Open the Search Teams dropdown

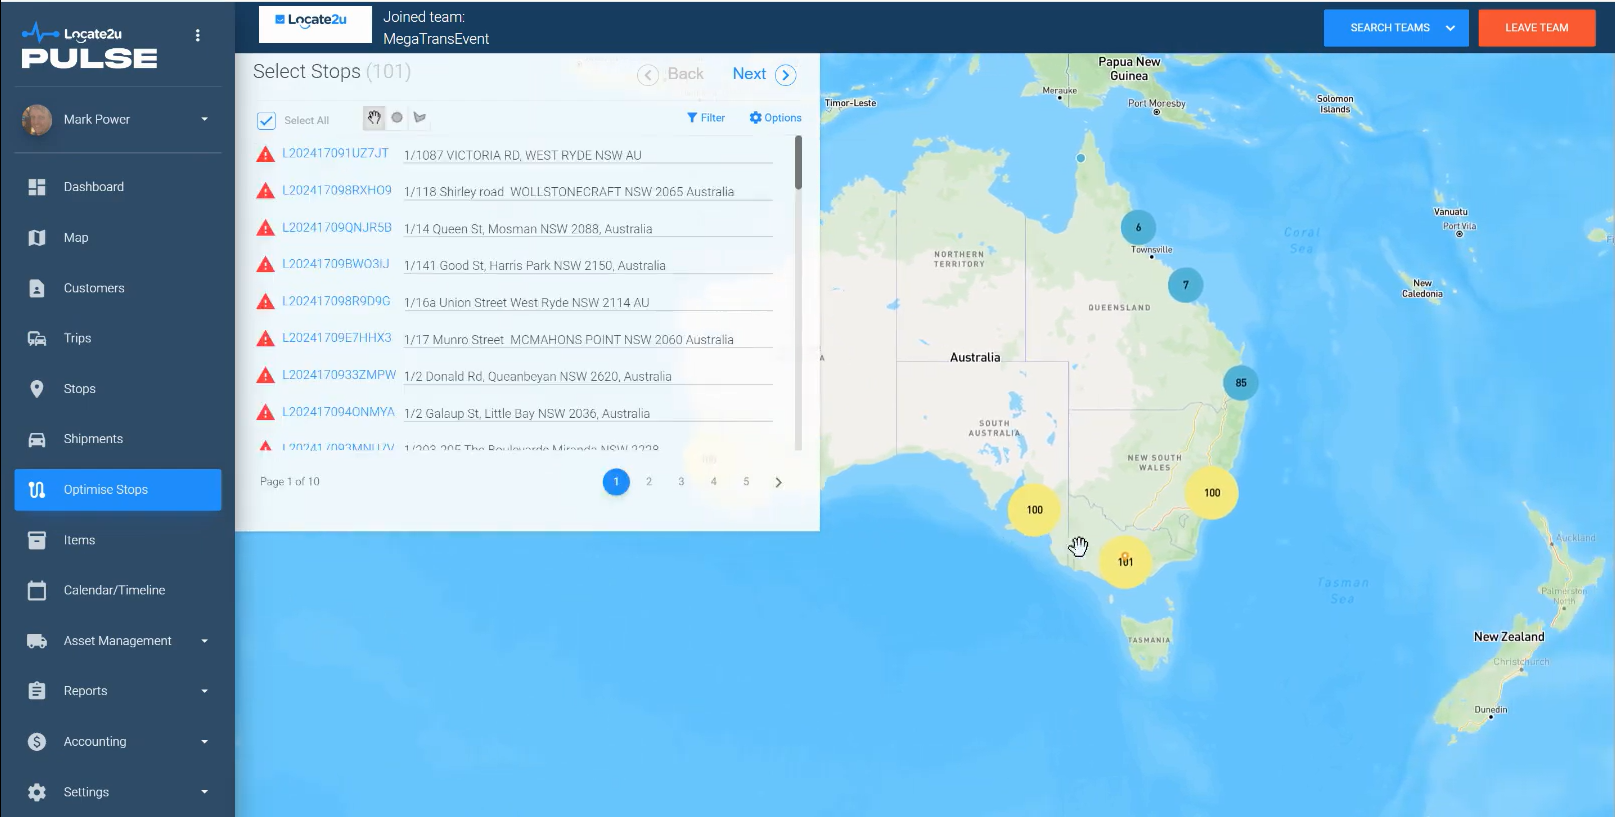[x=1395, y=28]
